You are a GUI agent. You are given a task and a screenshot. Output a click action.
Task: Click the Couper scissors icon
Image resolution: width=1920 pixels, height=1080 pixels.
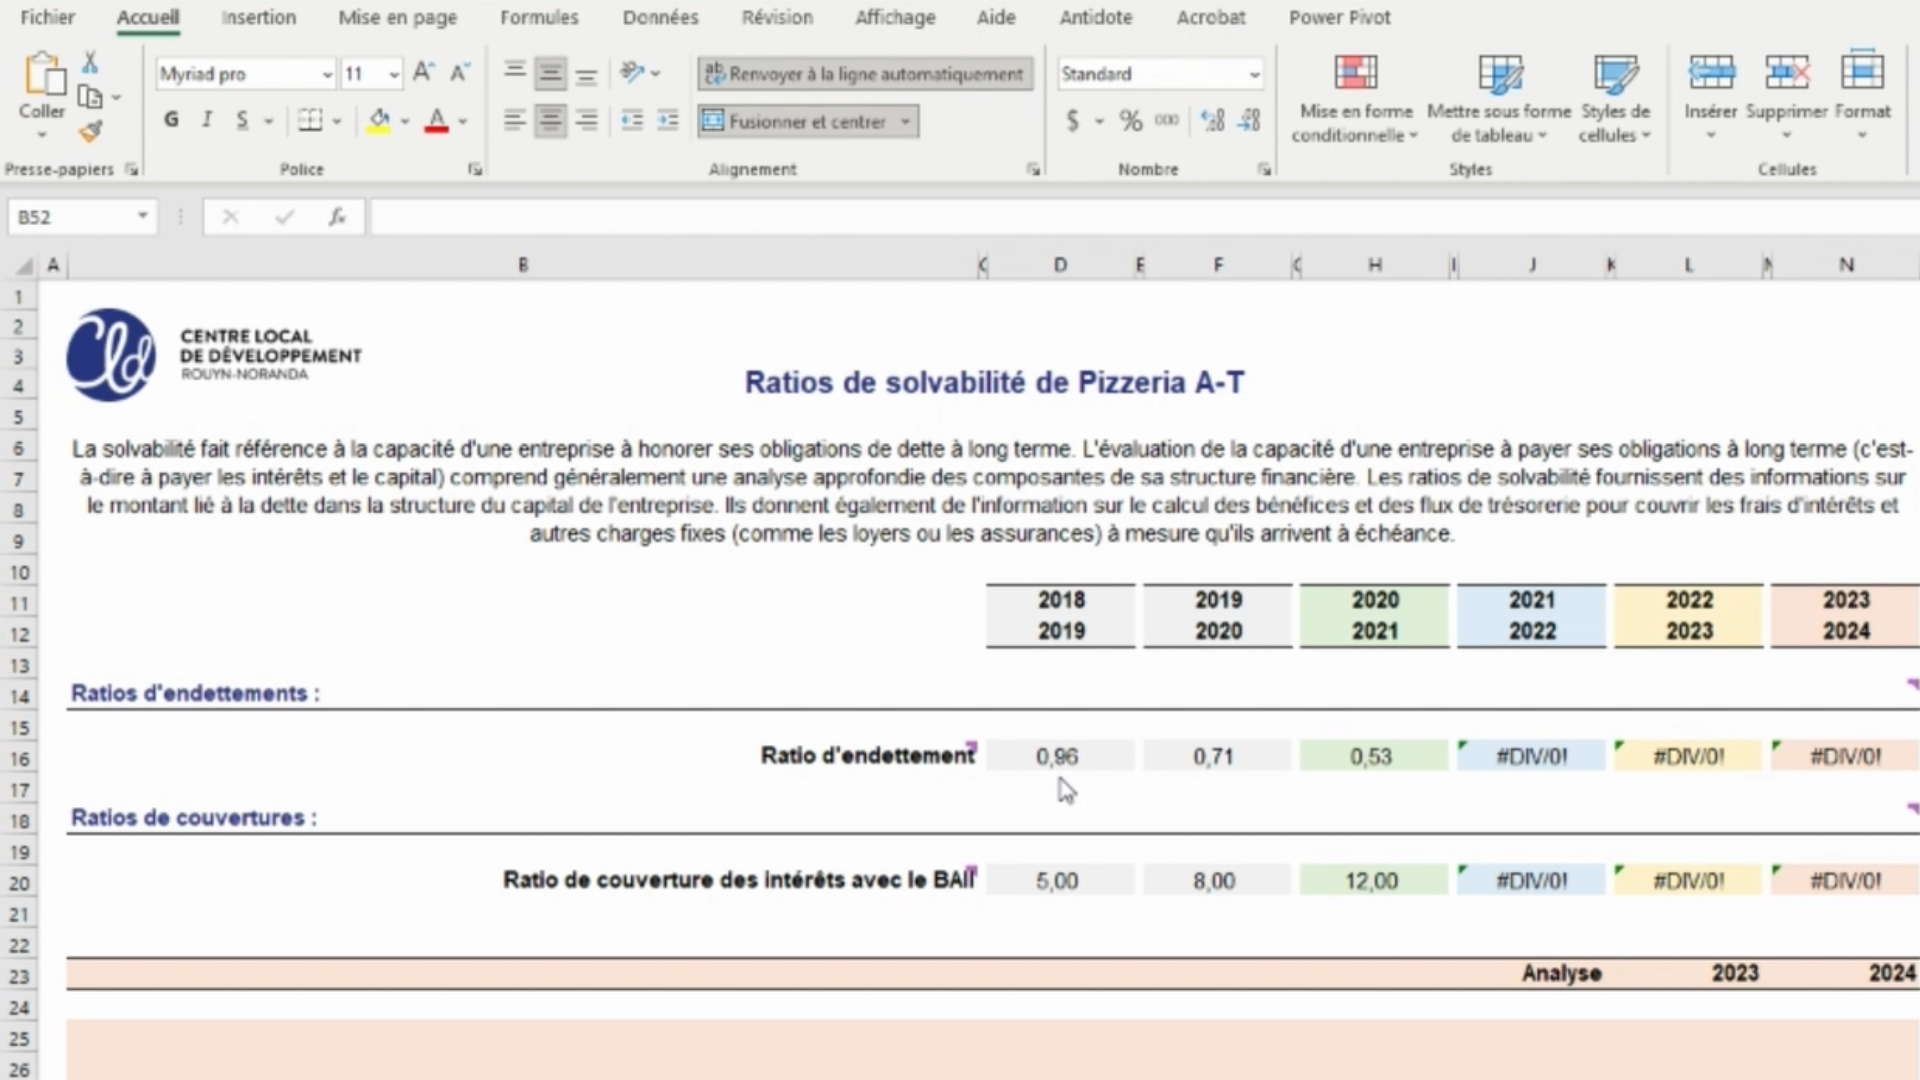pyautogui.click(x=90, y=63)
